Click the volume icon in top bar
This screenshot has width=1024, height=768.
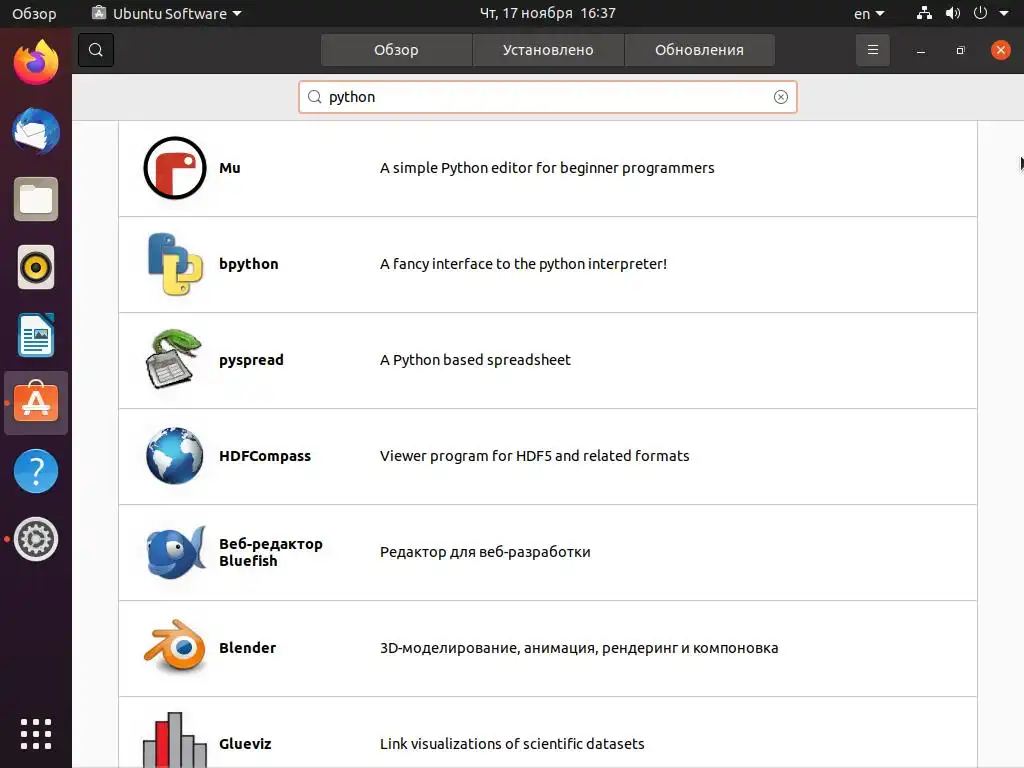pos(953,13)
